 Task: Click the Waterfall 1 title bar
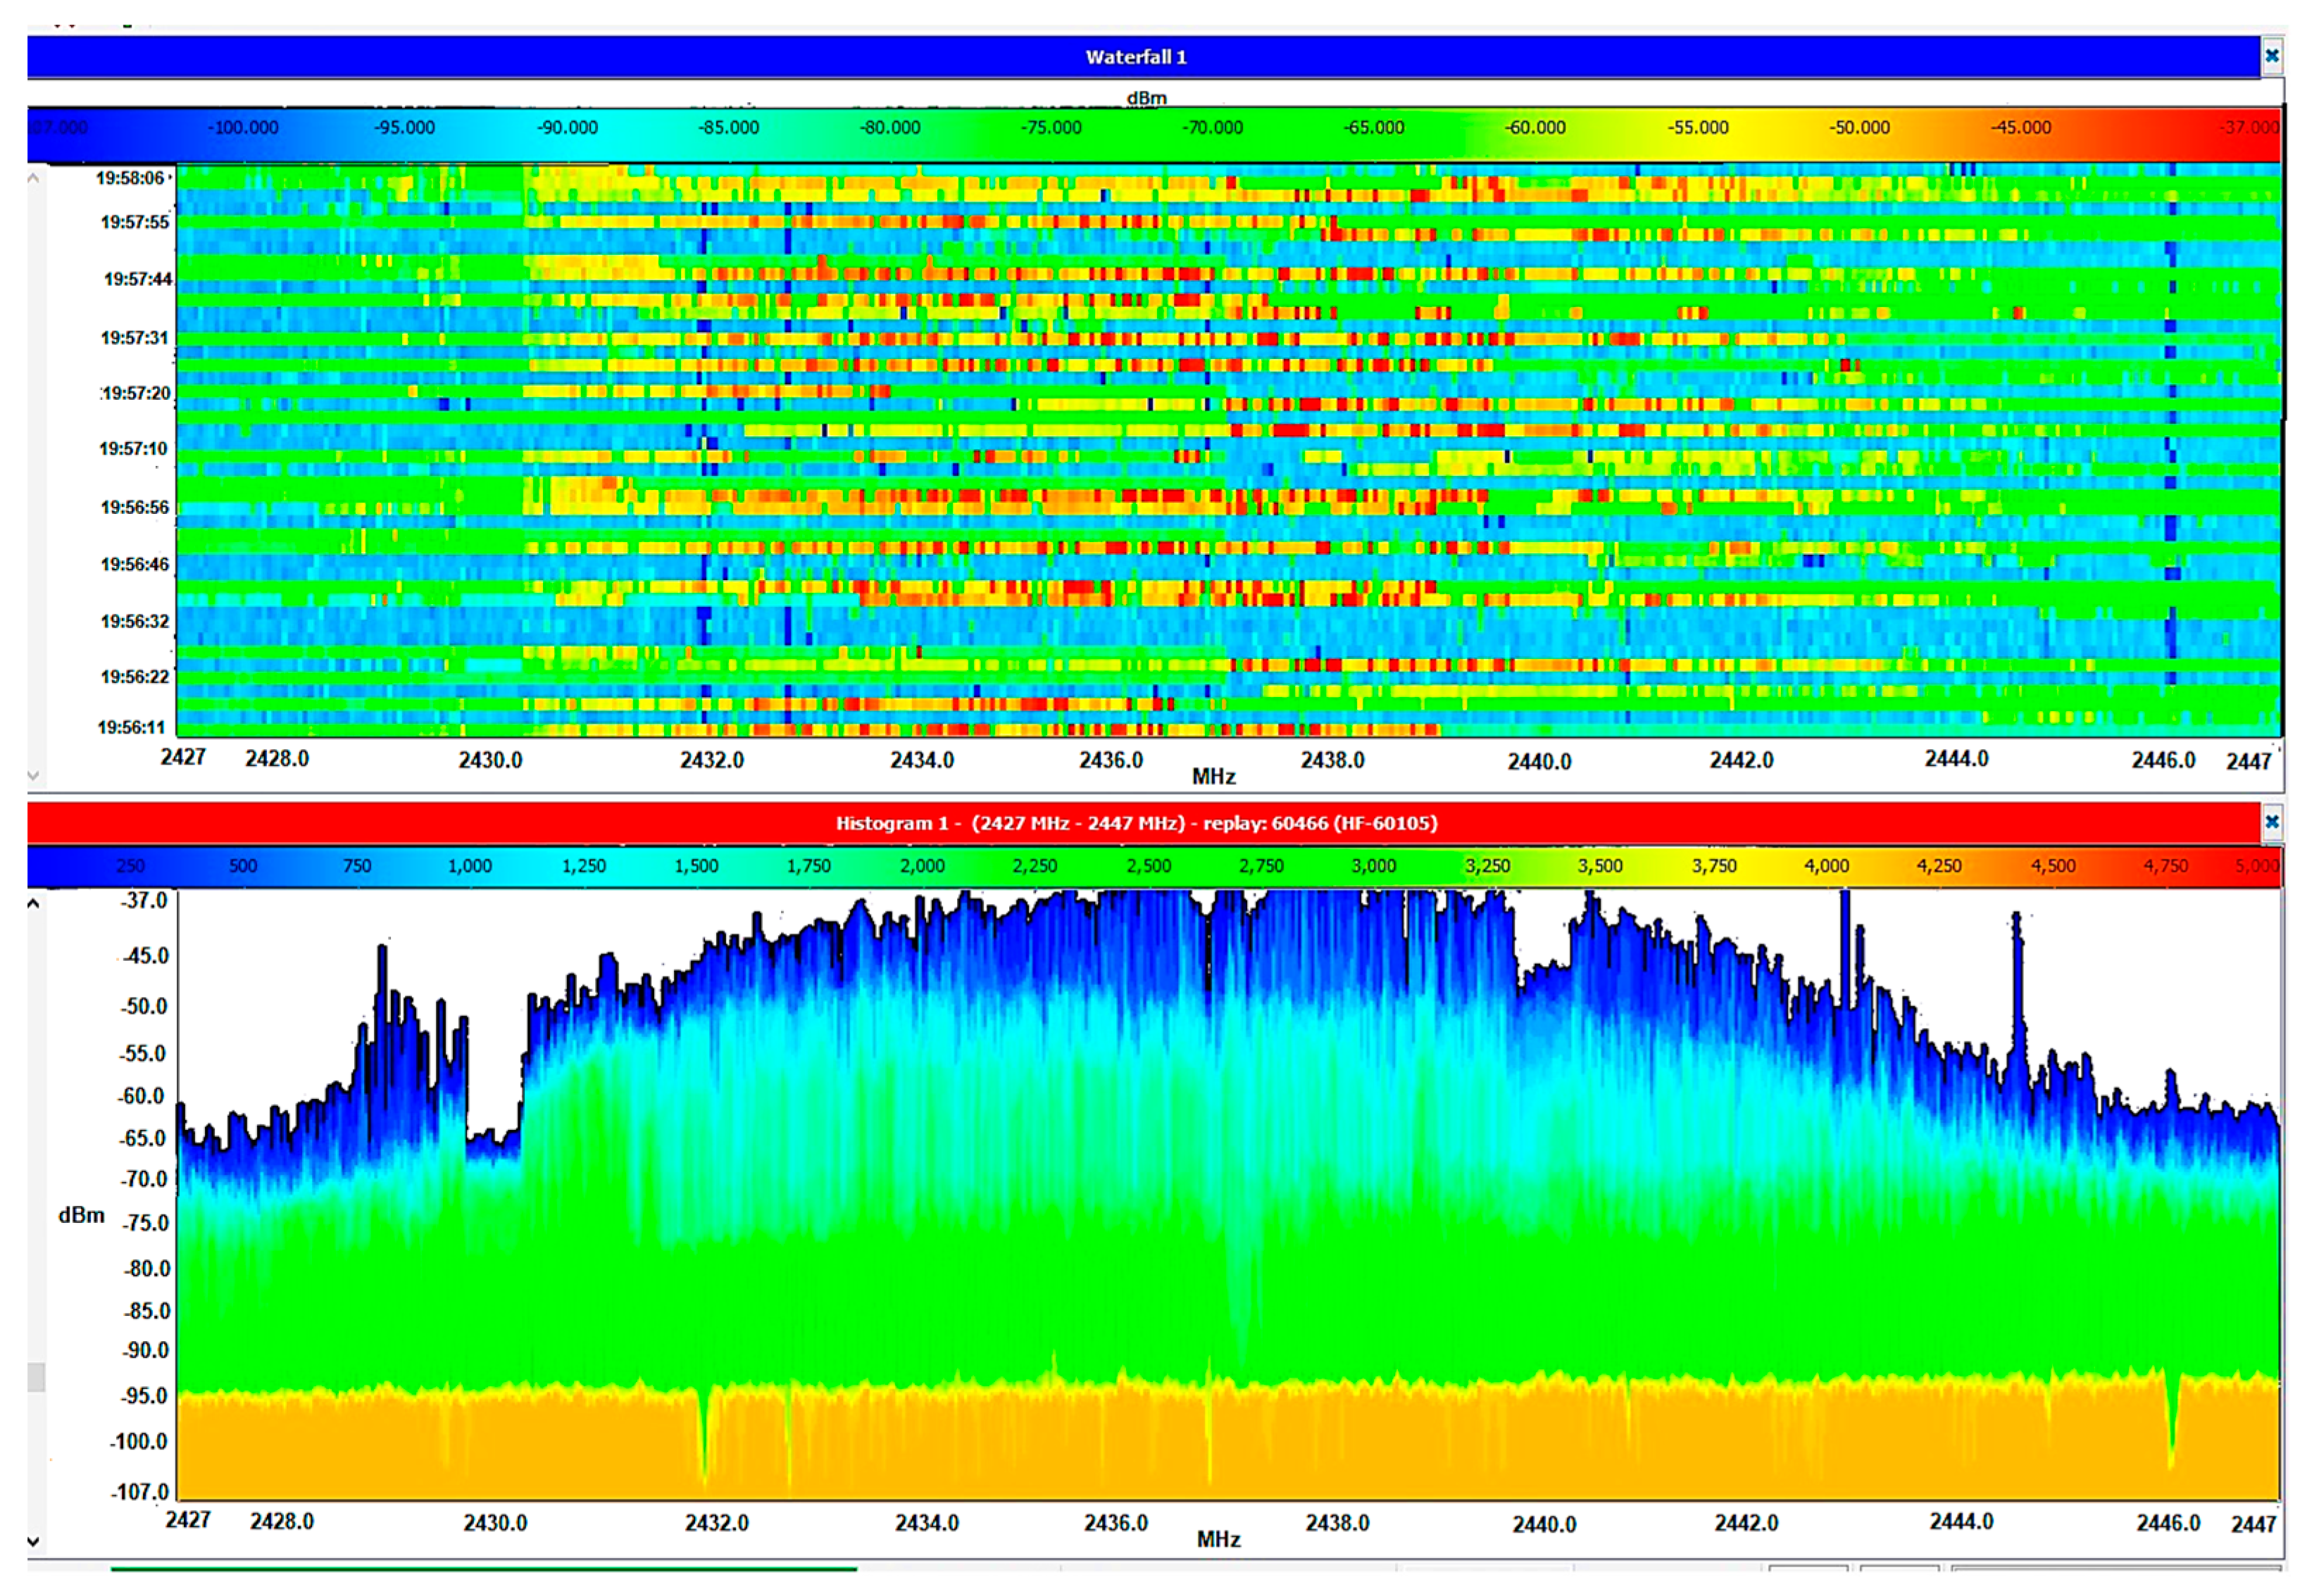point(1136,57)
